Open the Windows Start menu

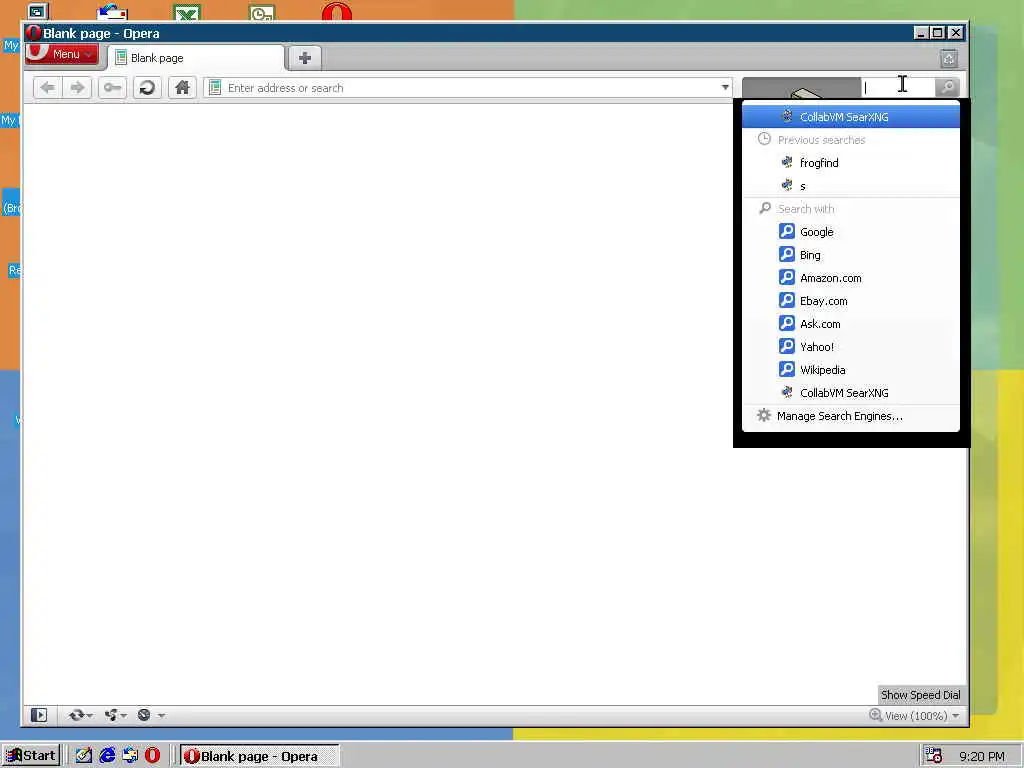pos(31,756)
